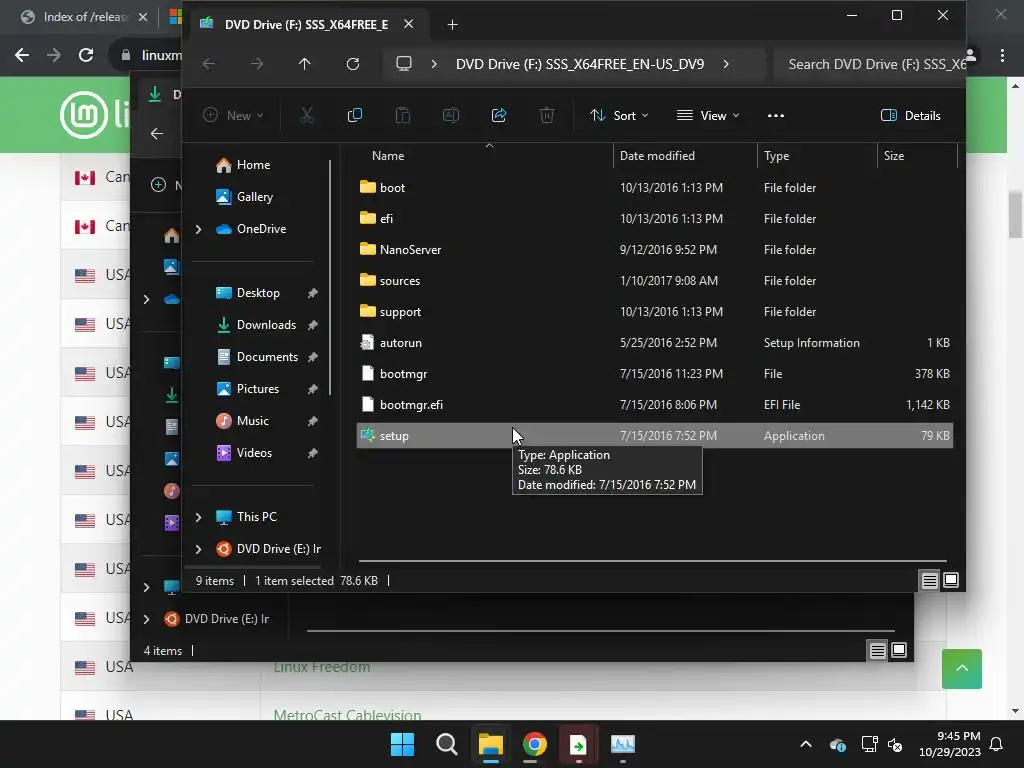Click the Copy icon in toolbar
This screenshot has height=768, width=1024.
pos(355,116)
